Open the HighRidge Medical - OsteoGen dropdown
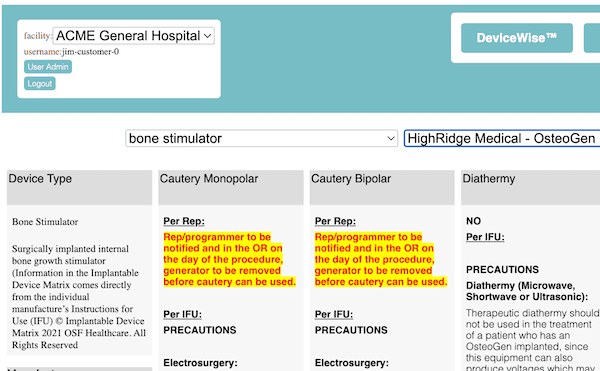600x371 pixels. (x=502, y=138)
